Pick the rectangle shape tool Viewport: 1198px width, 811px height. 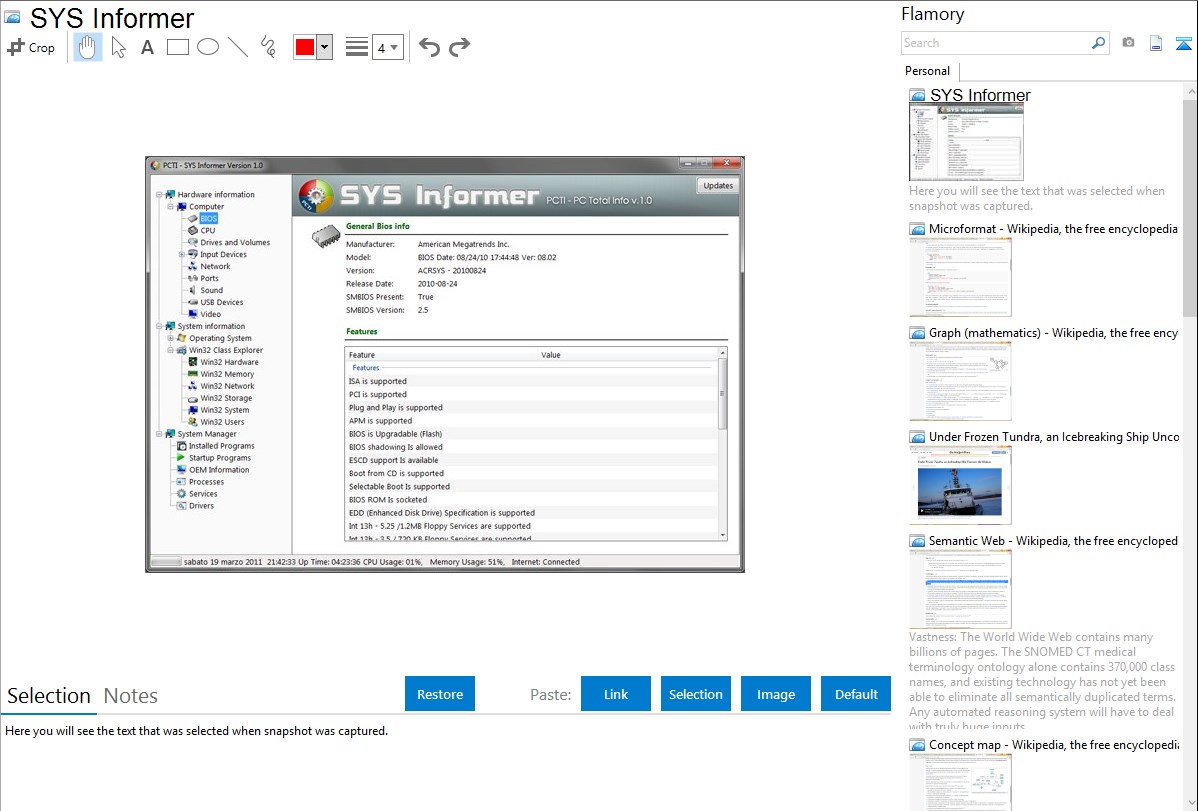[x=178, y=47]
